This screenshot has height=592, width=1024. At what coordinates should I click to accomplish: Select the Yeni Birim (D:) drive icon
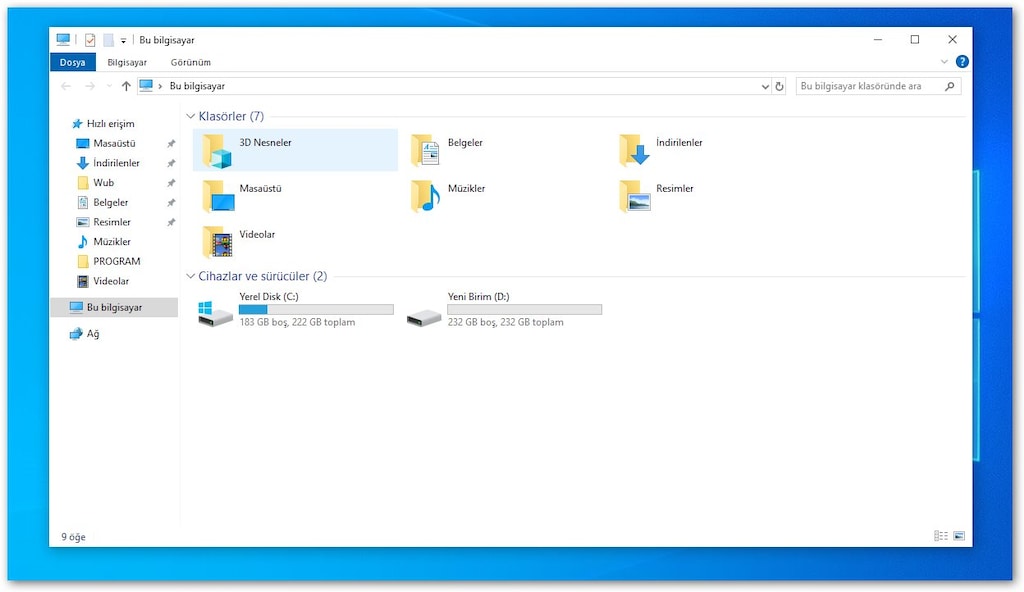424,318
